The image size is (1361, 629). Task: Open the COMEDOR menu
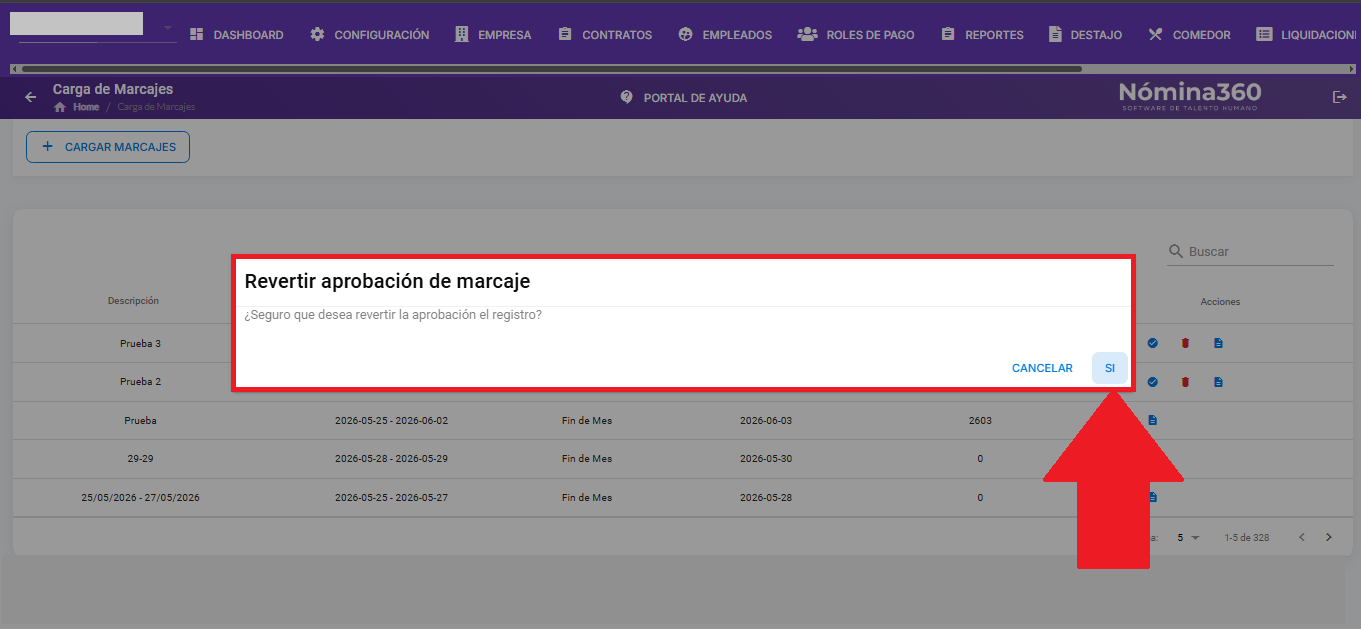(1190, 35)
